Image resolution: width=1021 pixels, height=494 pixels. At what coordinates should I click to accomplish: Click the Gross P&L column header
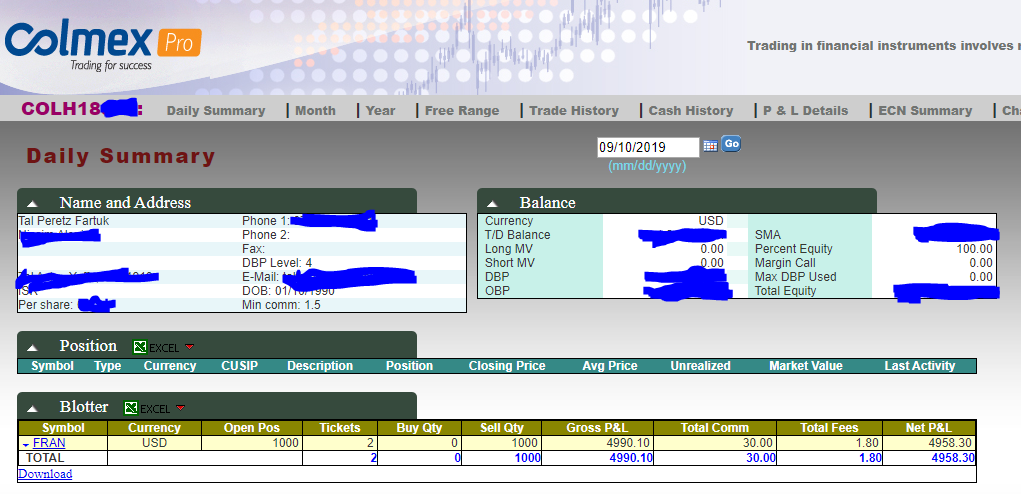pos(597,428)
